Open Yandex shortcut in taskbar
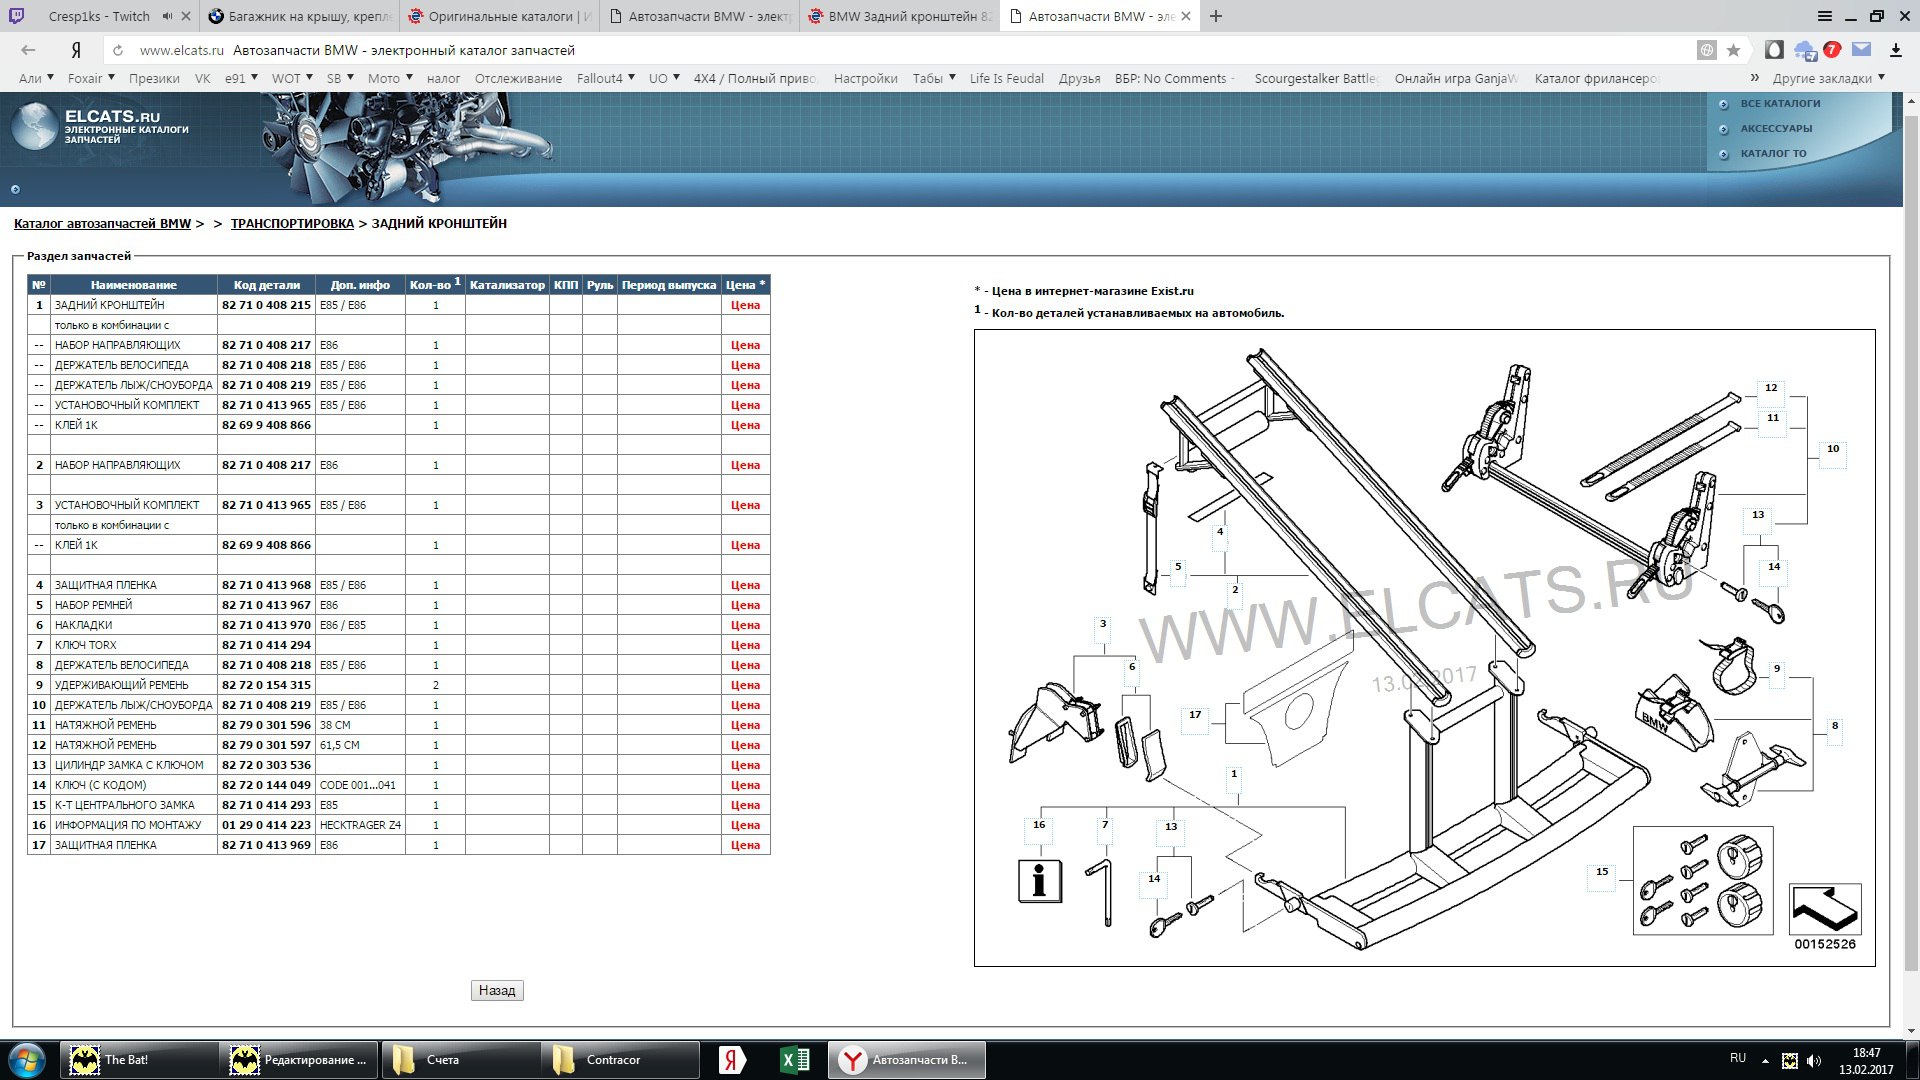The height and width of the screenshot is (1080, 1920). point(732,1060)
